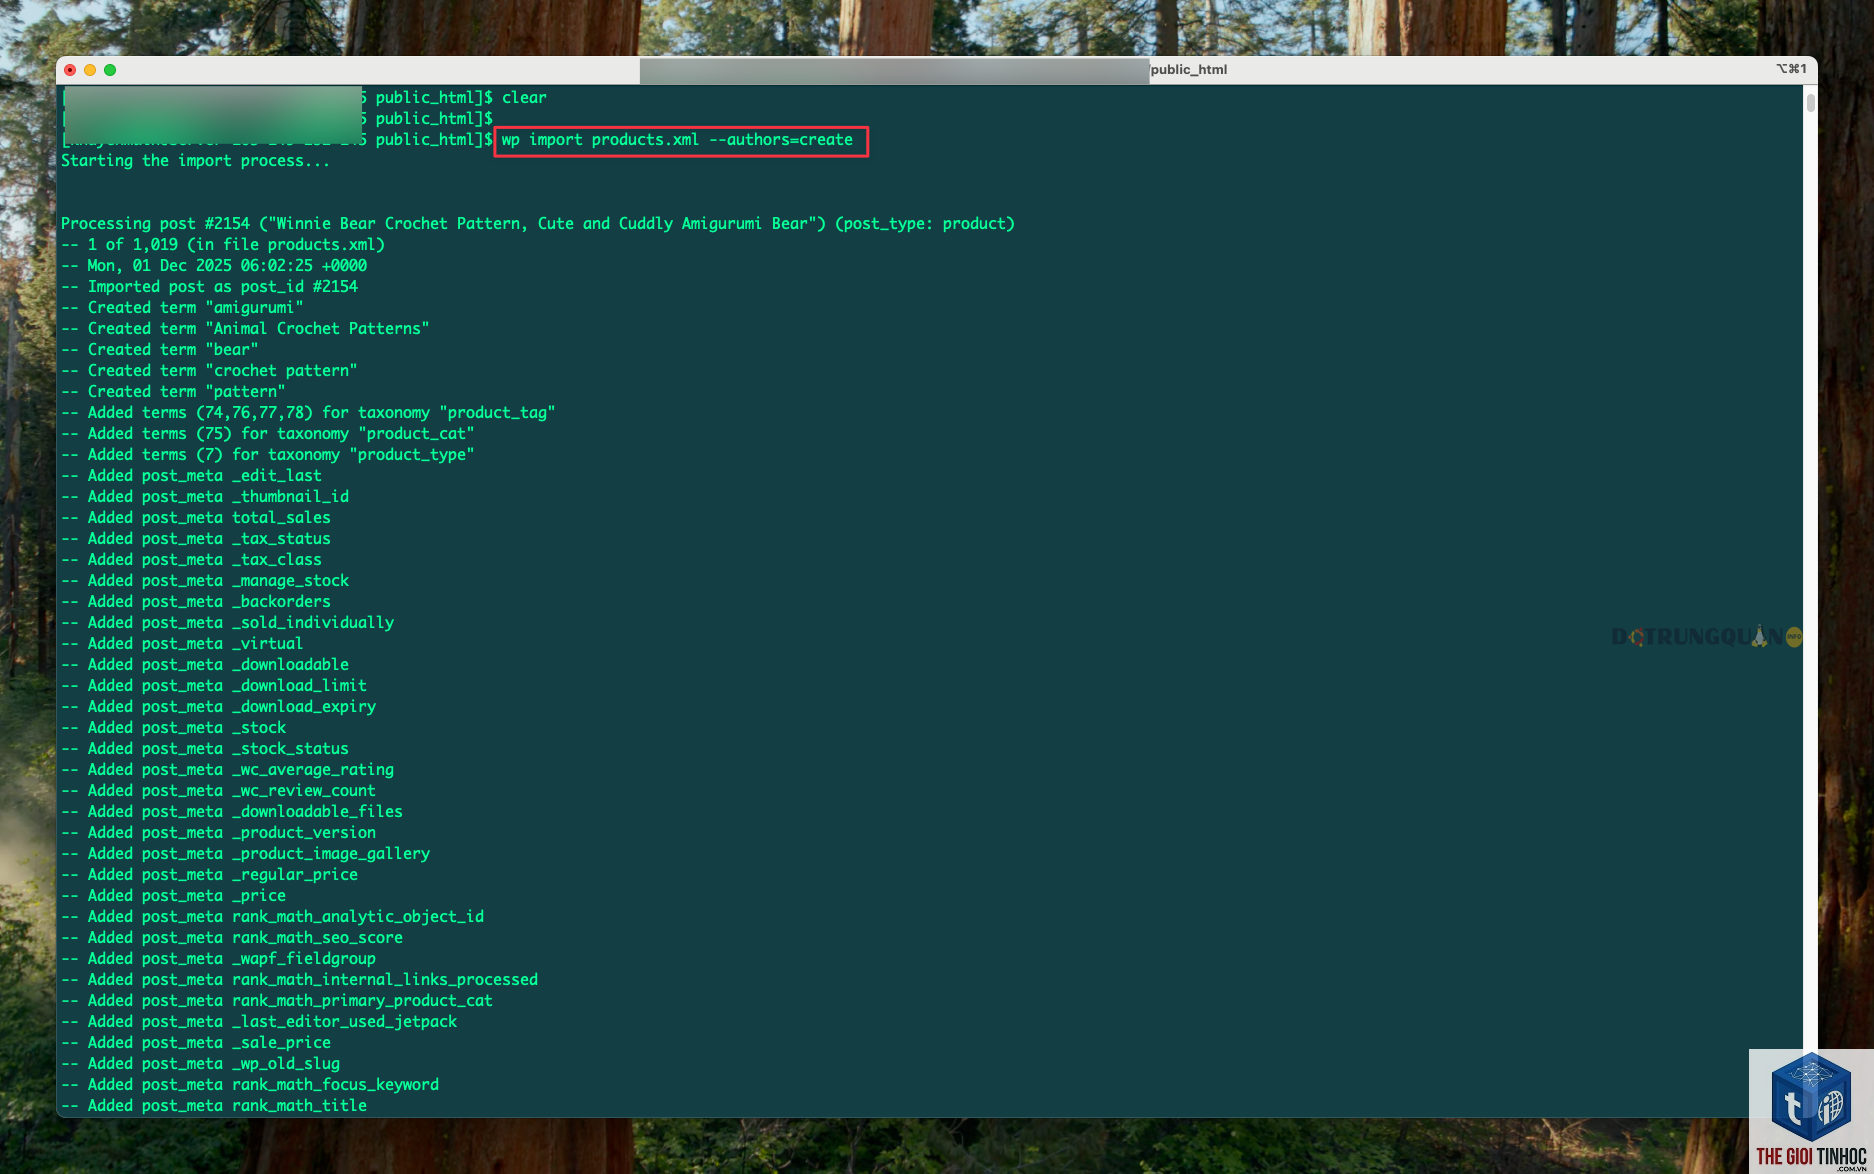Click 'Added post_meta total_sales' line
1874x1174 pixels.
196,518
